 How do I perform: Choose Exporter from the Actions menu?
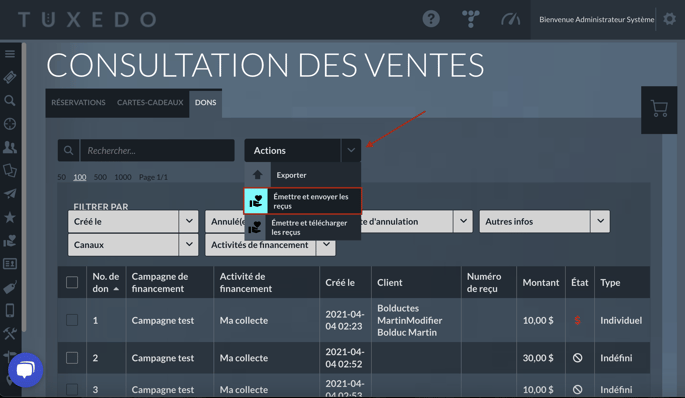pyautogui.click(x=302, y=175)
